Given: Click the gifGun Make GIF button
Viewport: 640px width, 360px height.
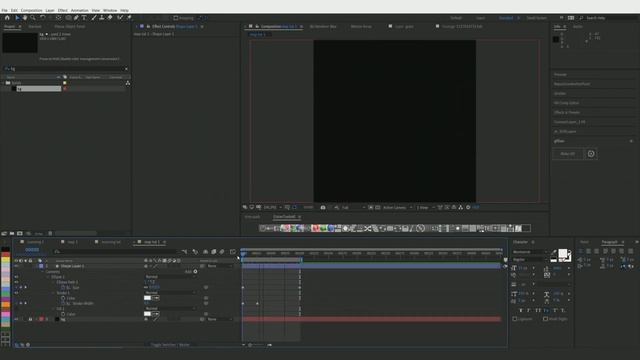Looking at the screenshot, I should [x=568, y=154].
